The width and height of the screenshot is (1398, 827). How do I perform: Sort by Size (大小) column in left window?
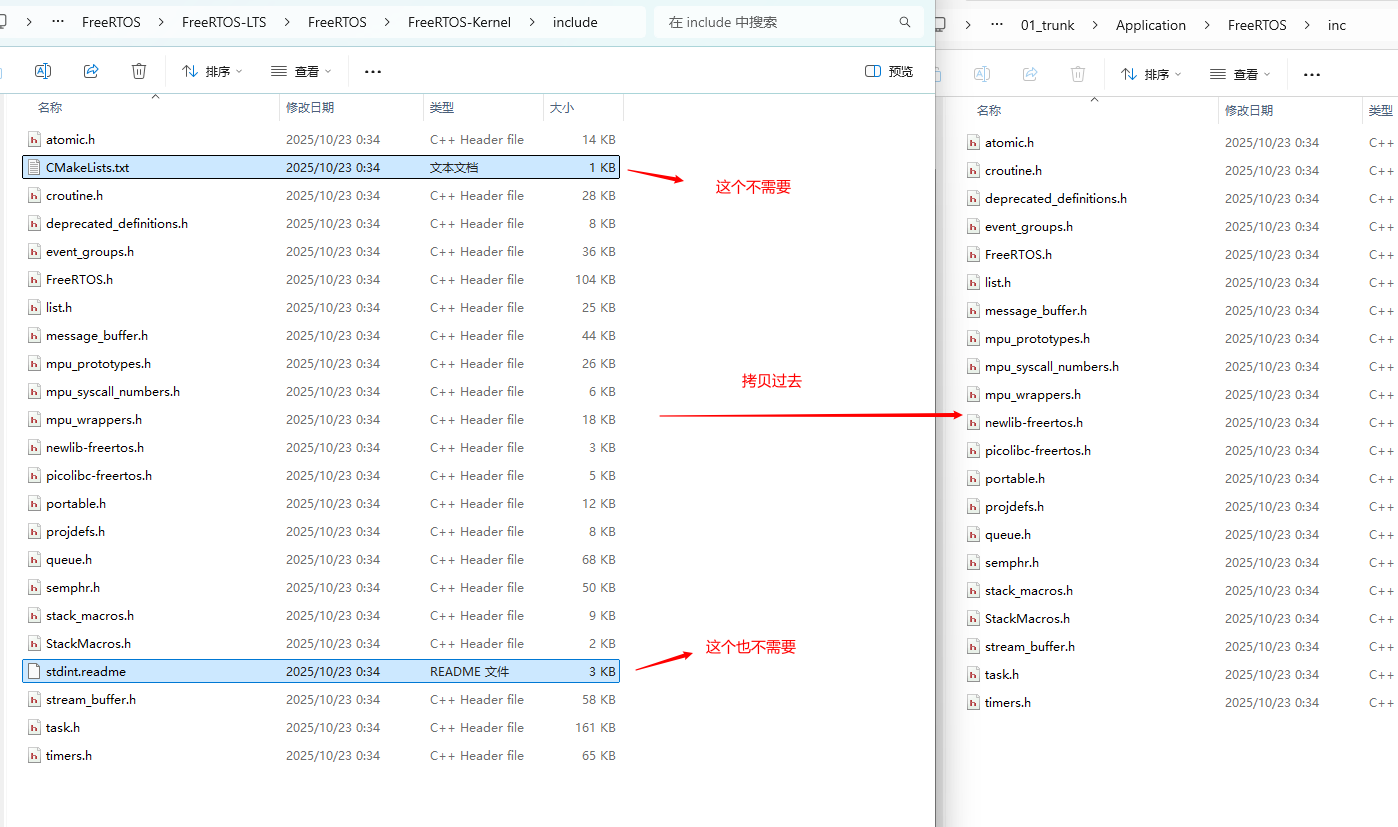click(x=562, y=107)
